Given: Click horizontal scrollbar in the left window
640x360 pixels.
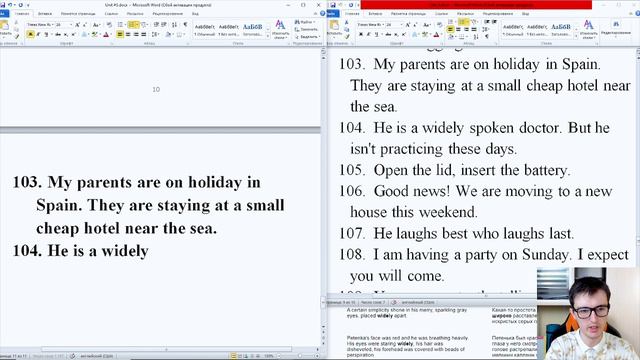Looking at the screenshot, I should pyautogui.click(x=167, y=349).
